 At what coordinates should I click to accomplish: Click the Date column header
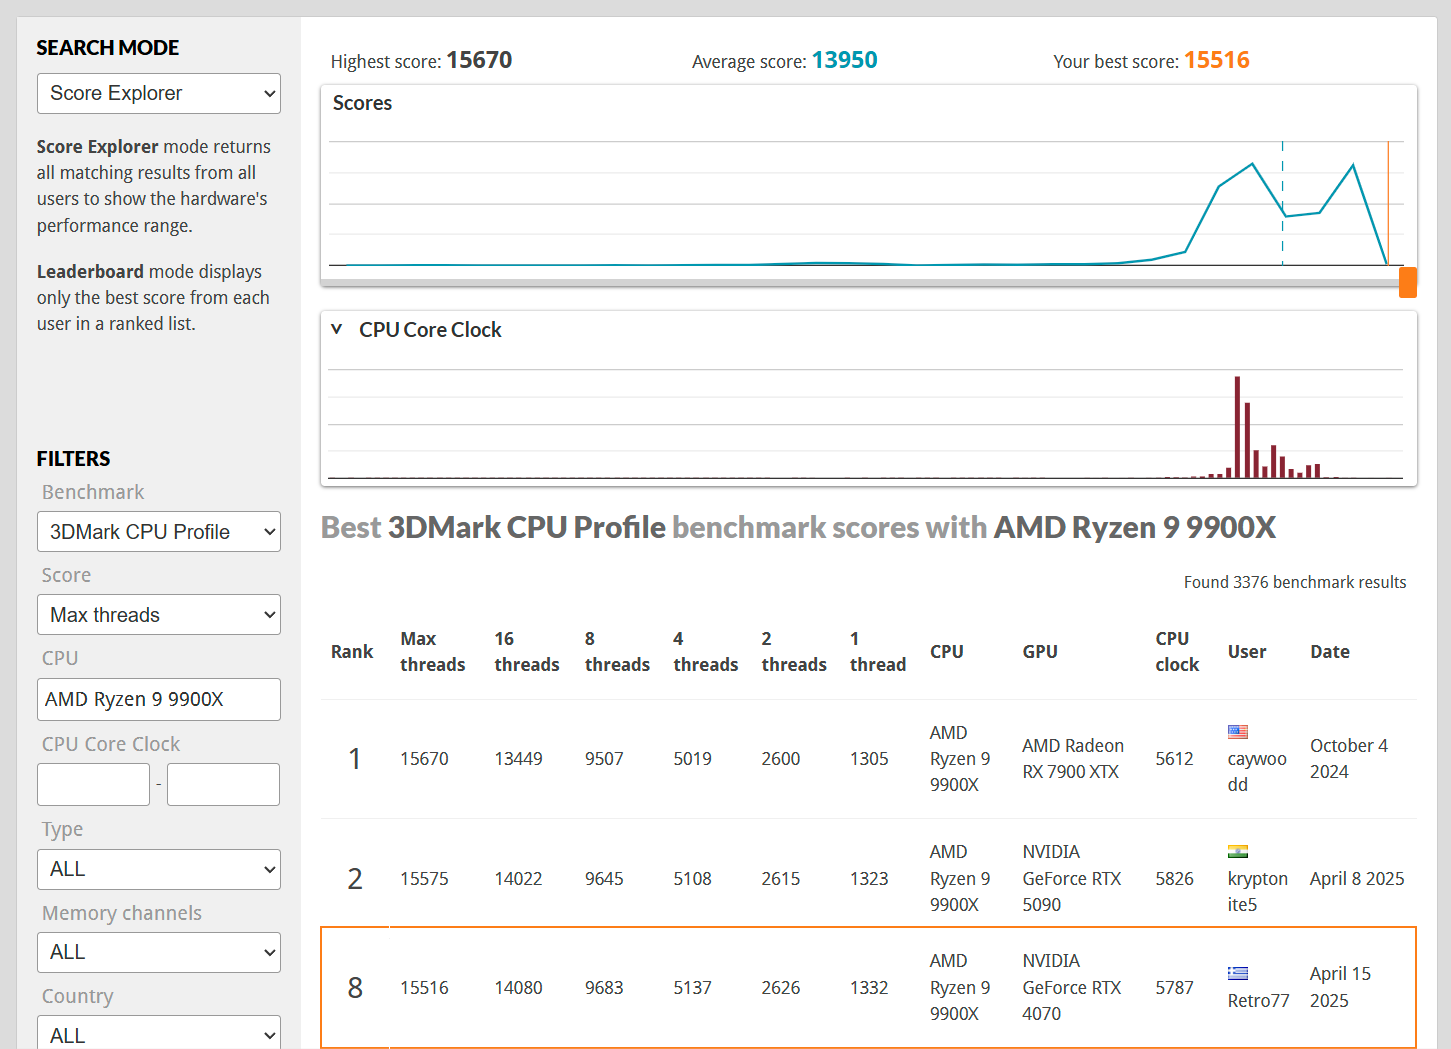(1330, 651)
